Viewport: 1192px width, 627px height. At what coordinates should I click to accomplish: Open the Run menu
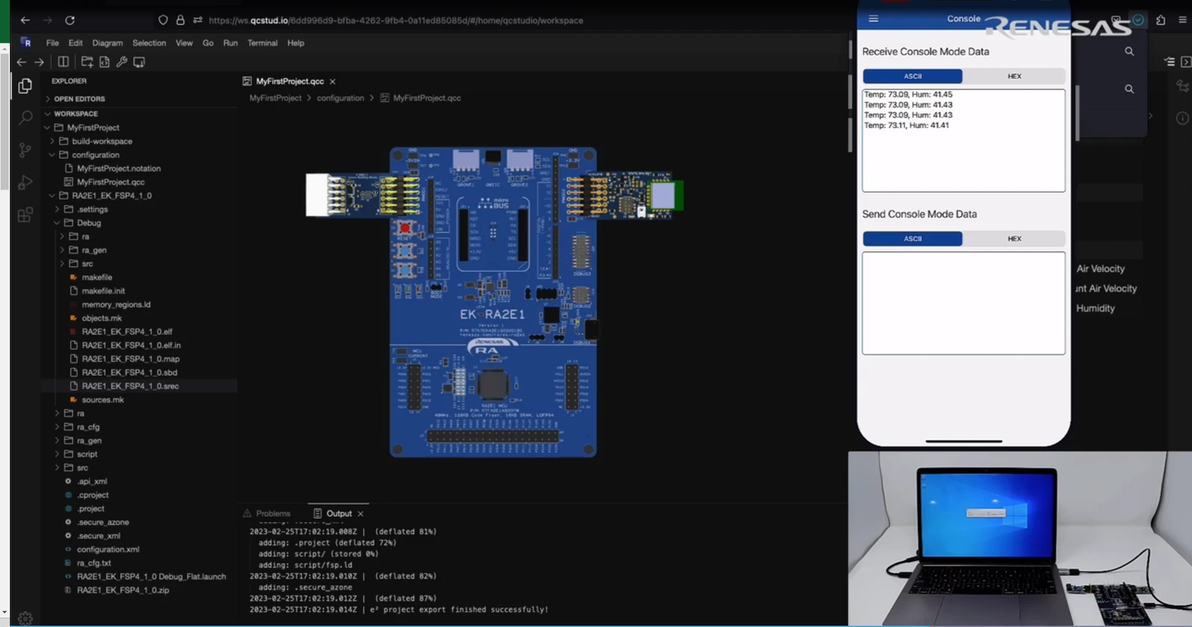230,43
